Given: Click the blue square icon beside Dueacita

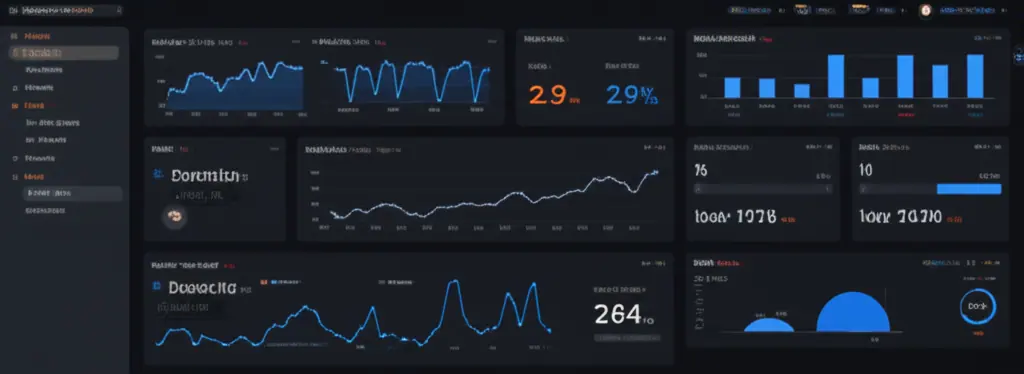Looking at the screenshot, I should (x=156, y=286).
